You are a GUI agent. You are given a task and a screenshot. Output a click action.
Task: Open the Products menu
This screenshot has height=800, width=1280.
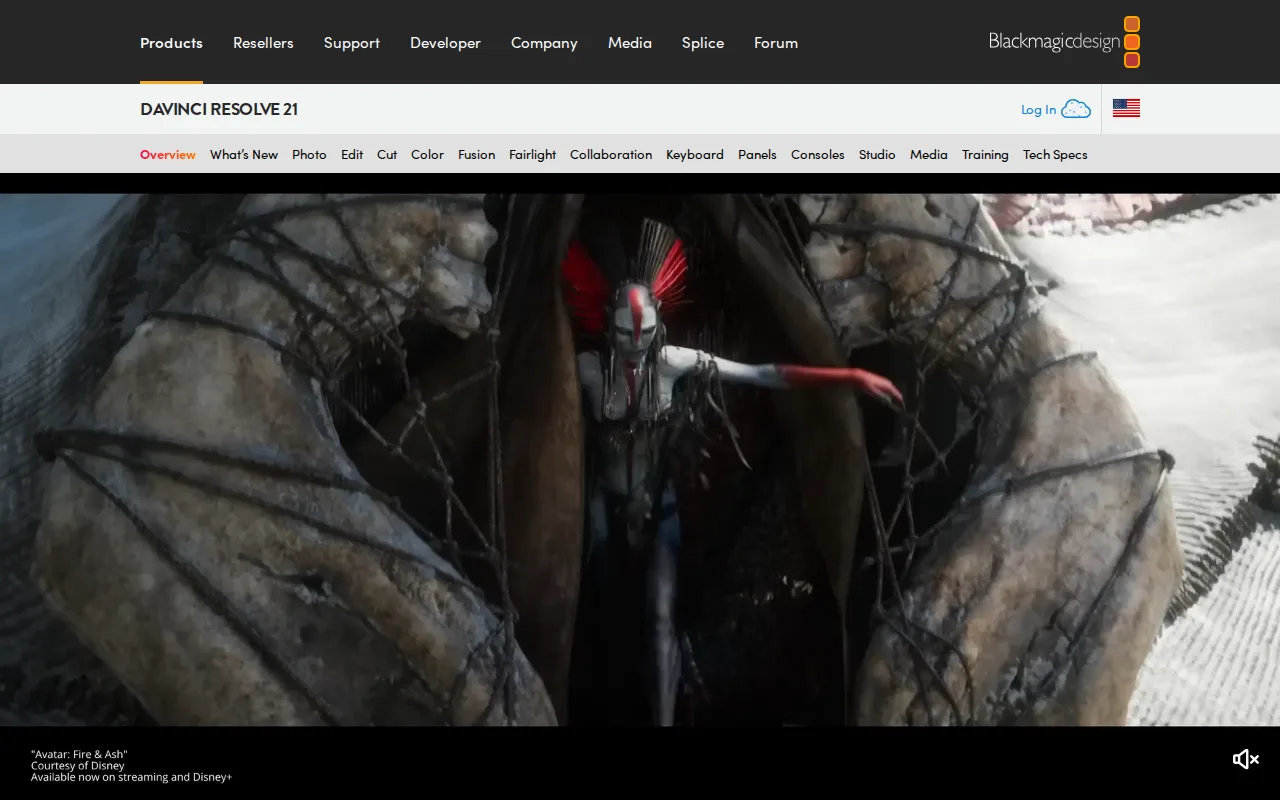[x=171, y=43]
